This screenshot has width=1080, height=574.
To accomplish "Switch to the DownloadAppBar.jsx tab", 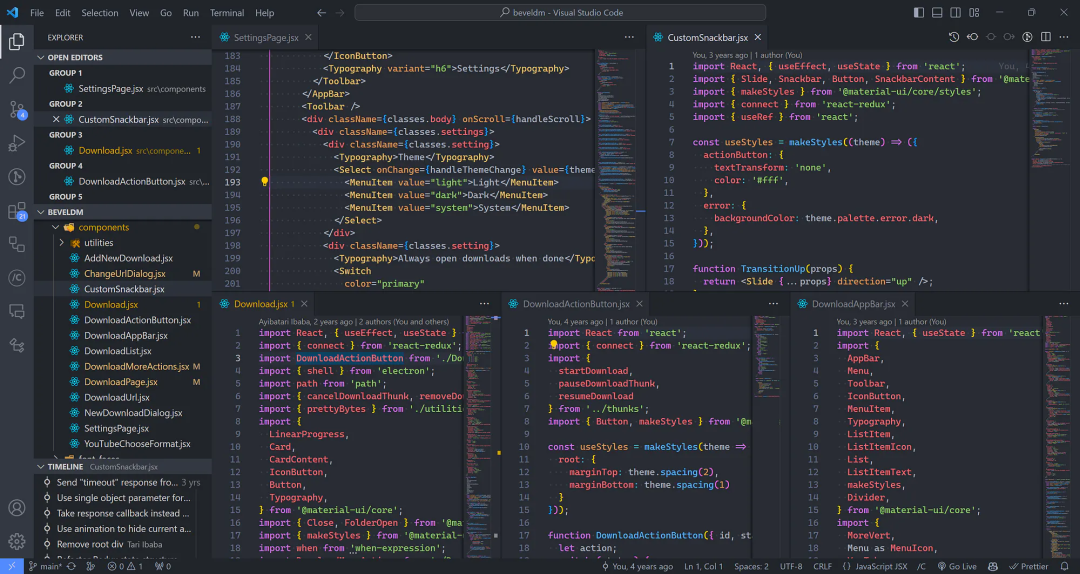I will pos(852,304).
